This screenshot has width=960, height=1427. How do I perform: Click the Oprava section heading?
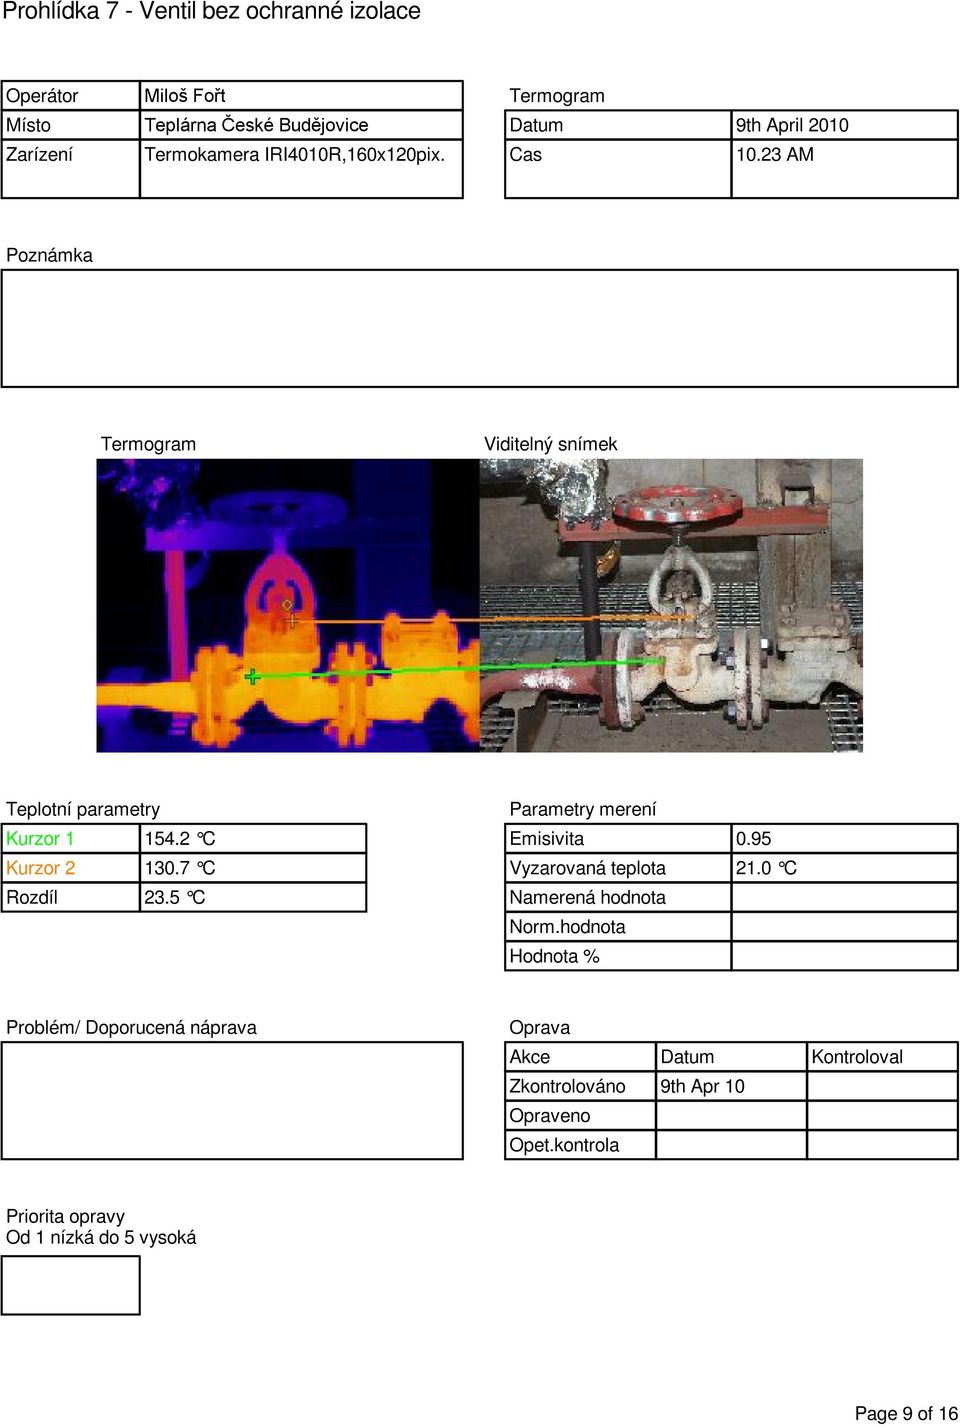click(540, 1028)
